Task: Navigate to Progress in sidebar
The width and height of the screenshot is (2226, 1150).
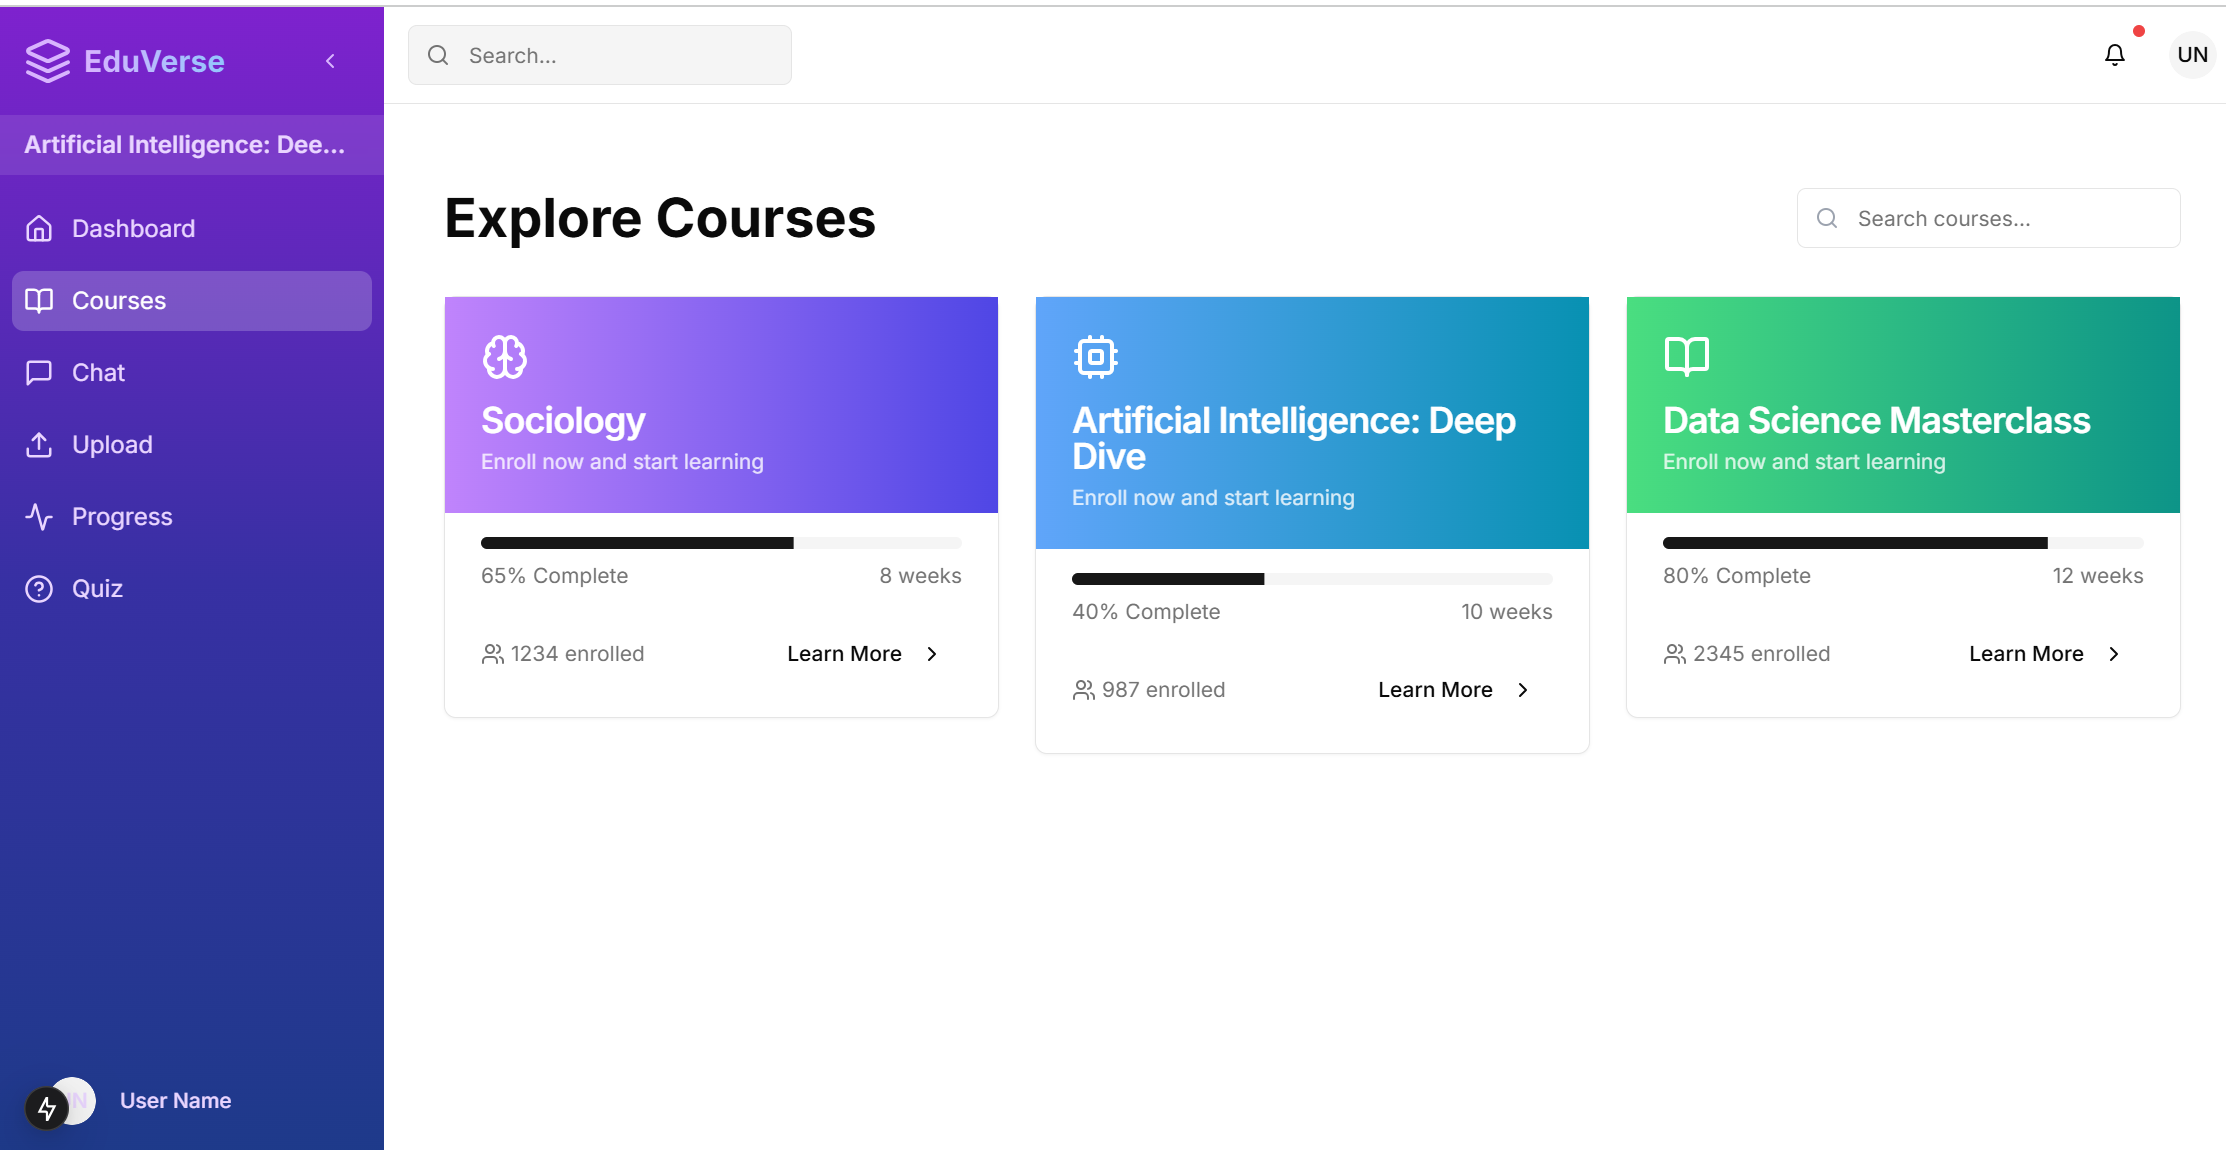Action: (122, 517)
